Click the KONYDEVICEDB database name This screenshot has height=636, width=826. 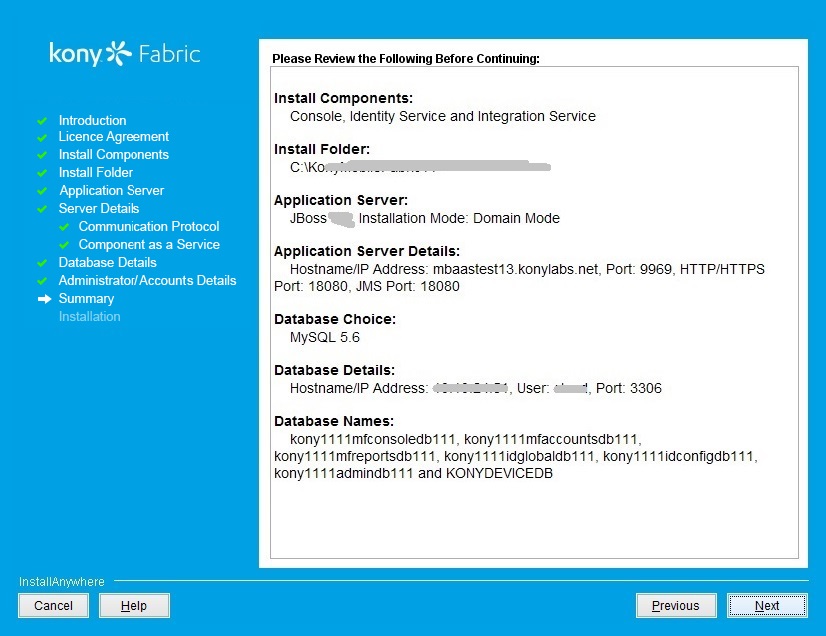pos(499,473)
